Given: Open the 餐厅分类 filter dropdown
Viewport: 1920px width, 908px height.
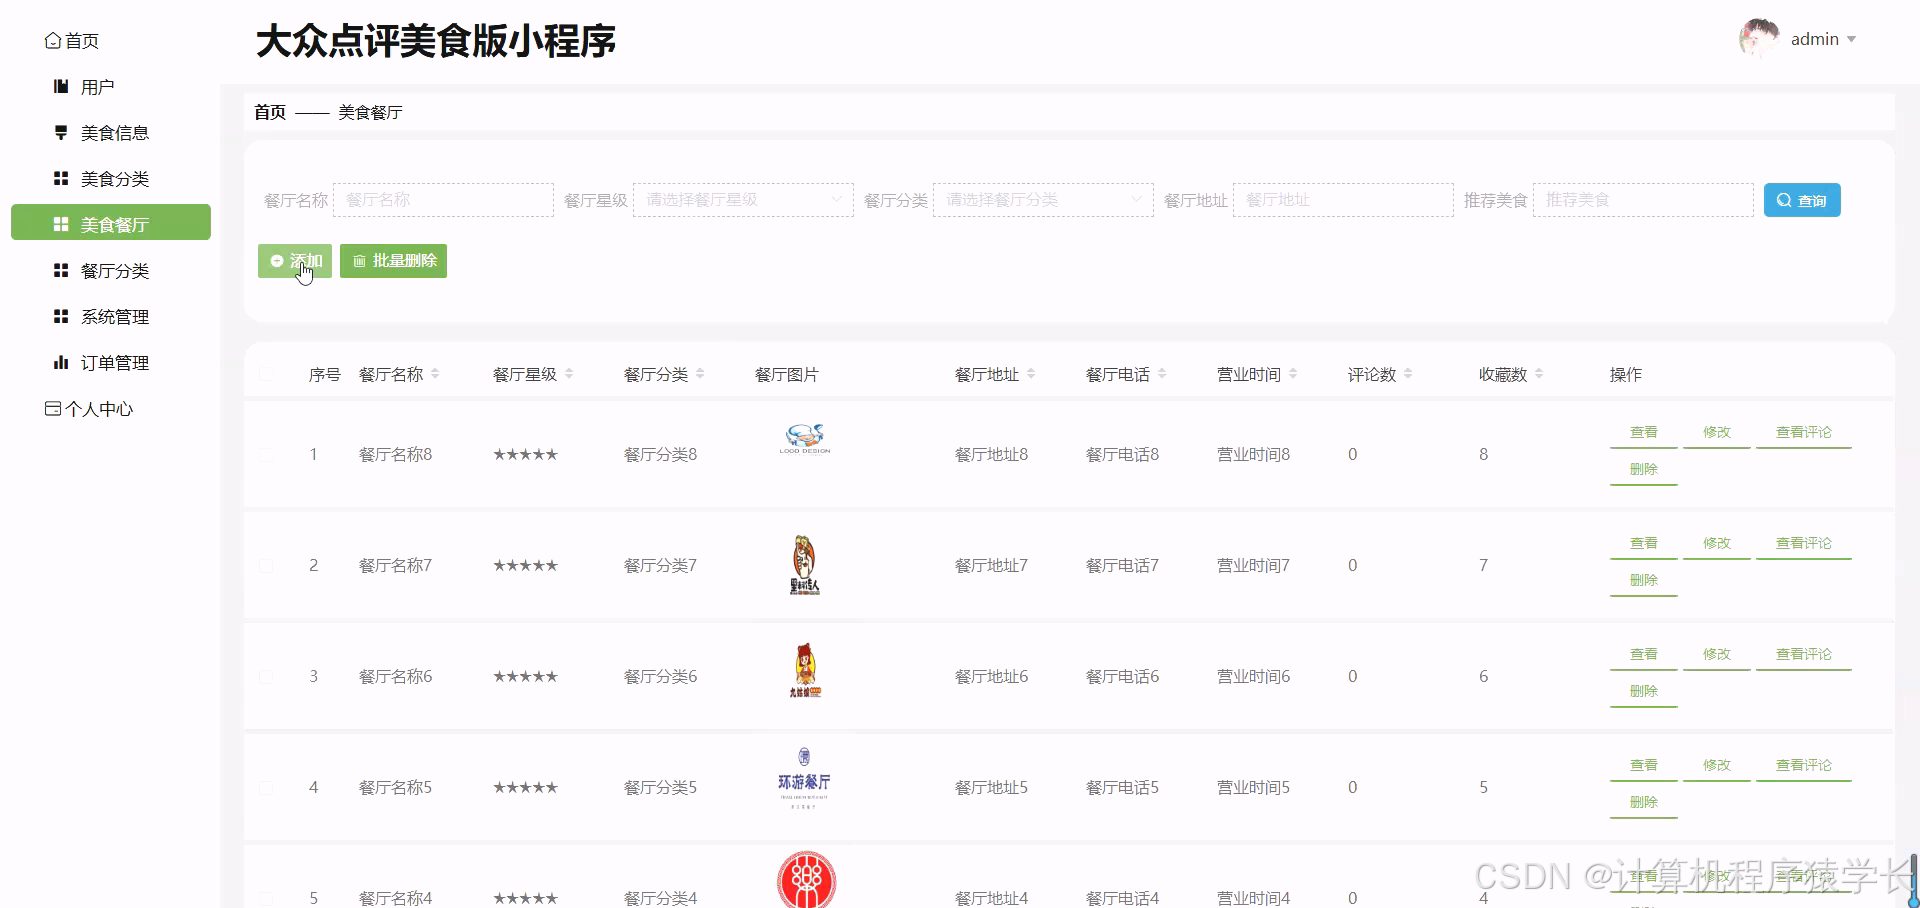Looking at the screenshot, I should pyautogui.click(x=1043, y=200).
